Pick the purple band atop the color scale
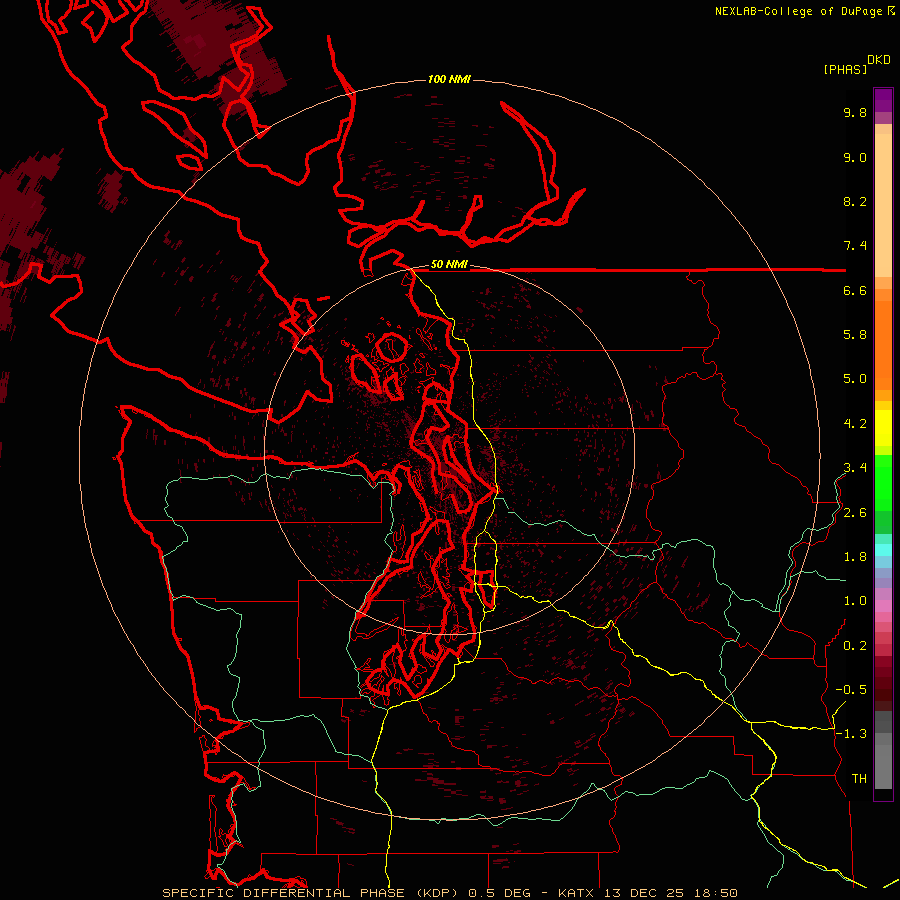The image size is (900, 900). pos(883,100)
